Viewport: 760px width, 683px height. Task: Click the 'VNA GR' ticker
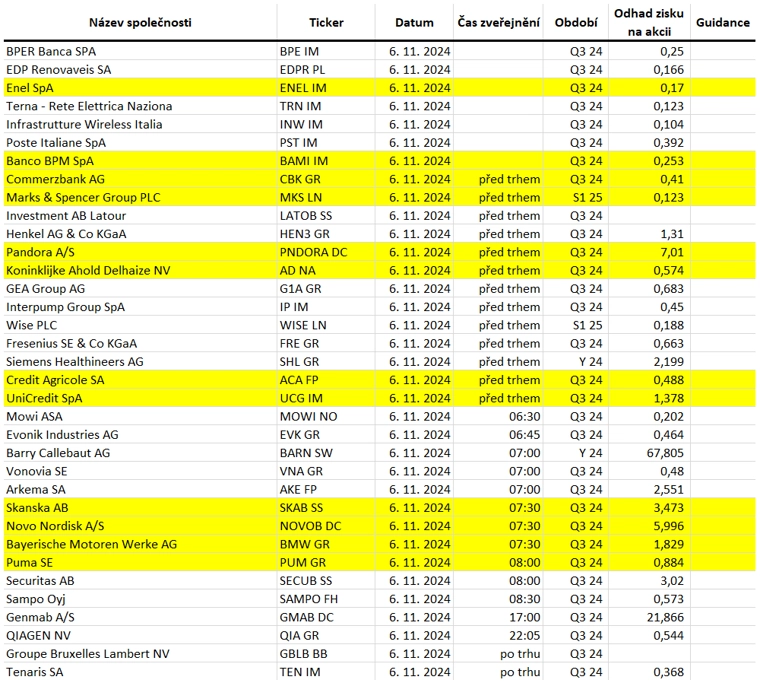[x=301, y=472]
